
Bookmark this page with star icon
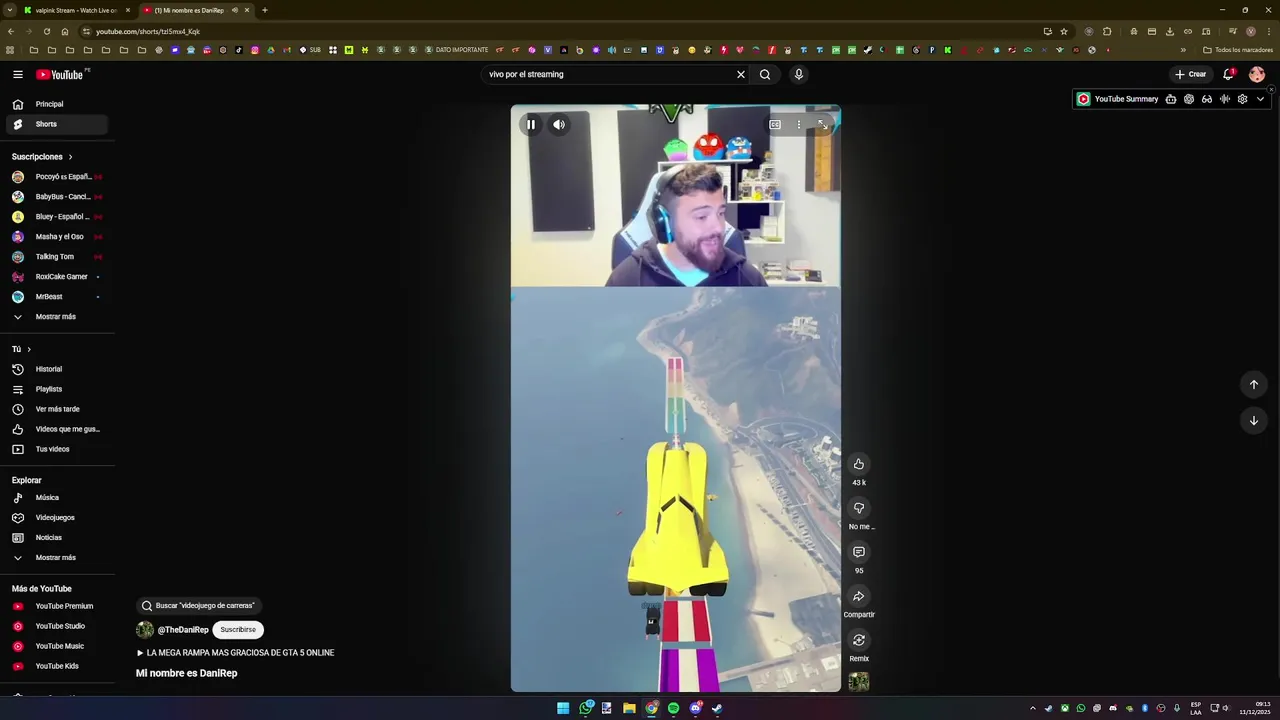1064,31
